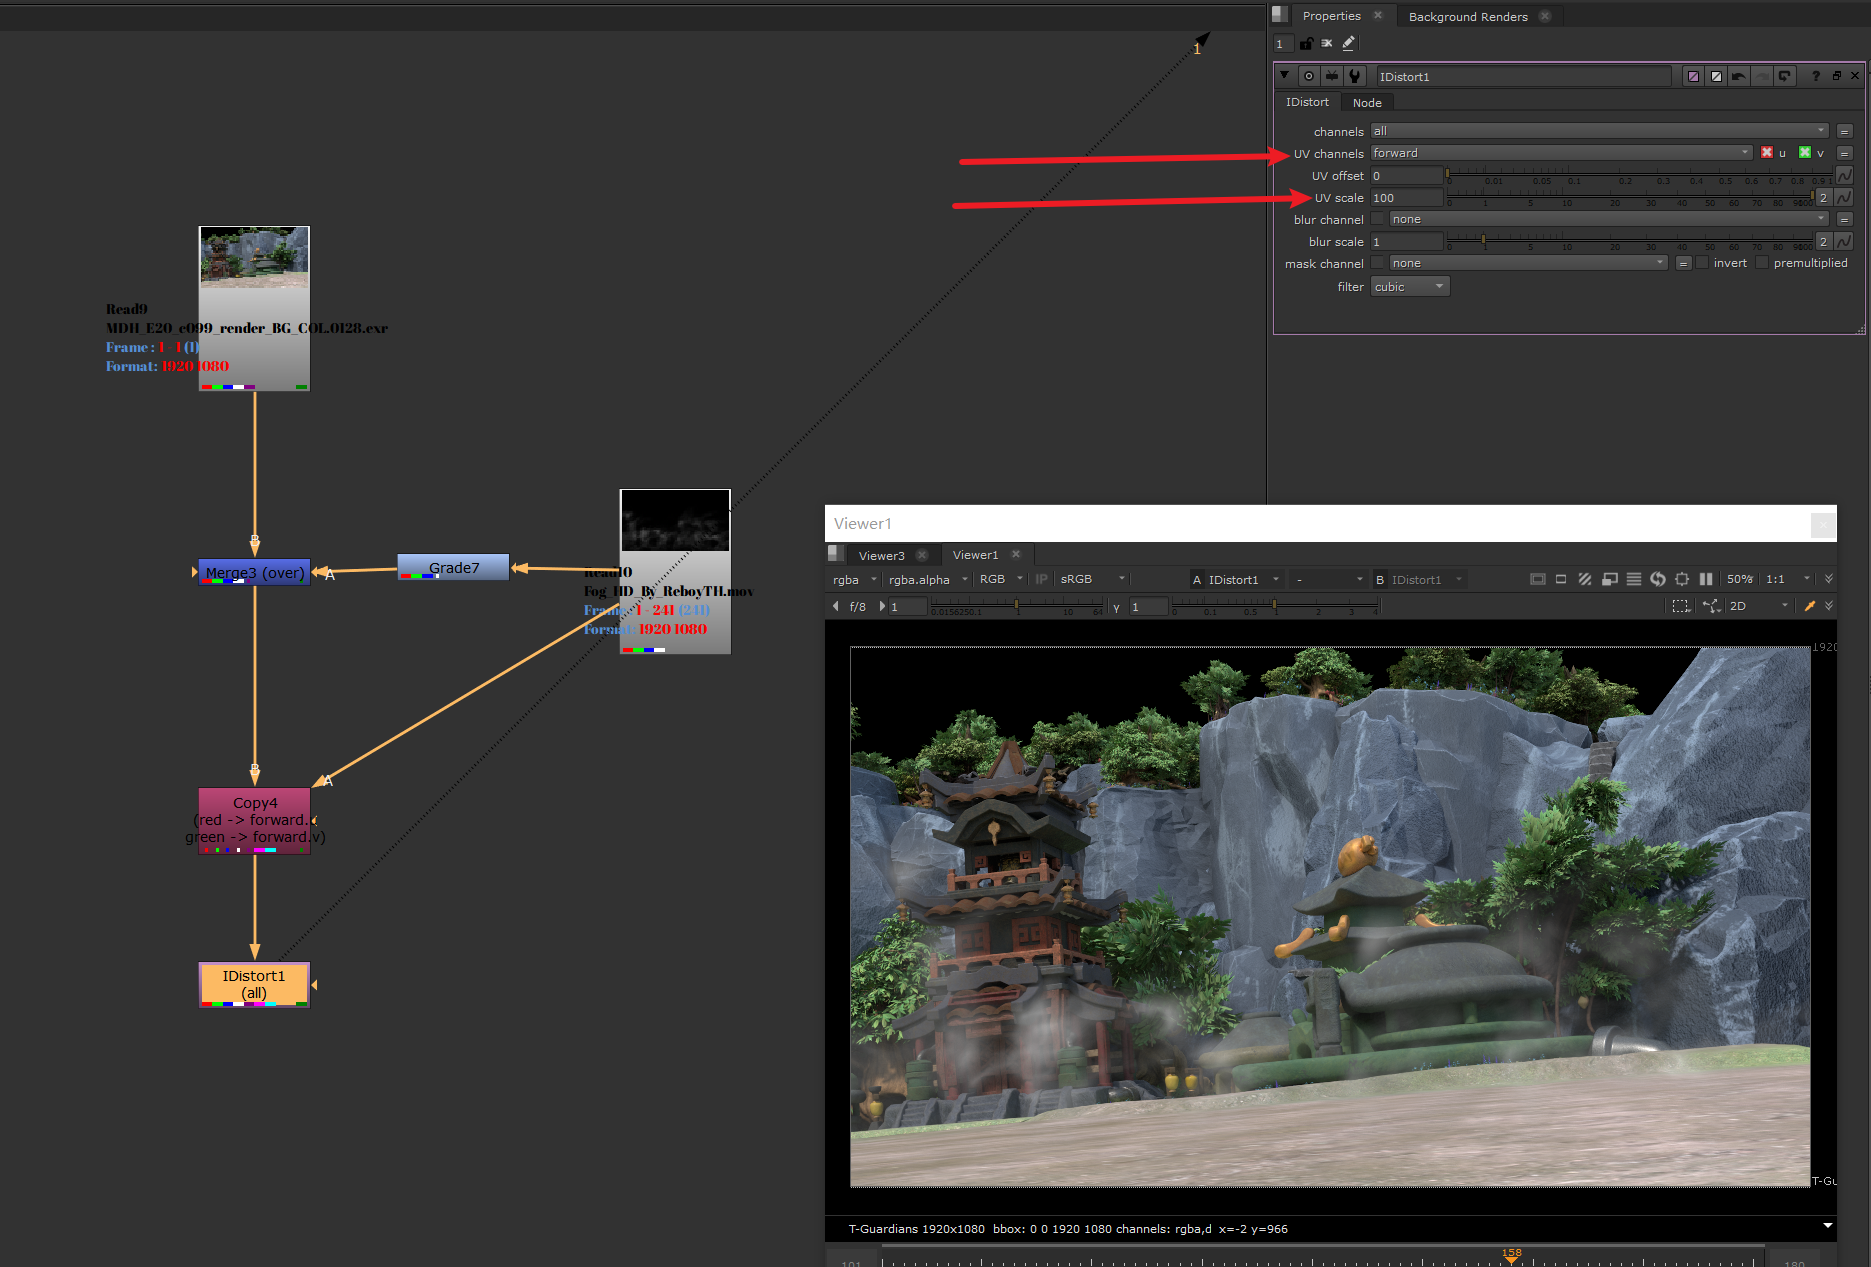Click the pink node color swatch icon

pyautogui.click(x=1693, y=76)
